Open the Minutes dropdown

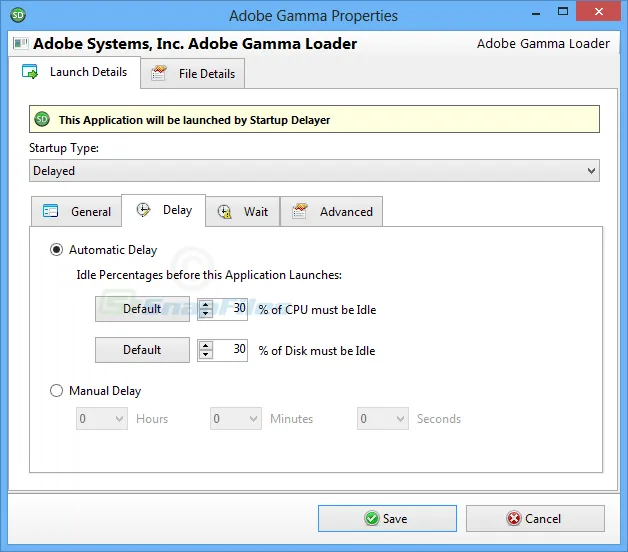[x=236, y=419]
